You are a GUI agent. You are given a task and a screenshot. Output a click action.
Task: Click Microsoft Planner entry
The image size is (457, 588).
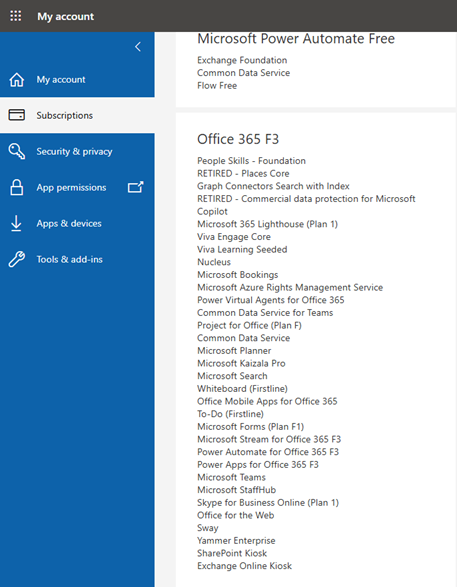(234, 351)
